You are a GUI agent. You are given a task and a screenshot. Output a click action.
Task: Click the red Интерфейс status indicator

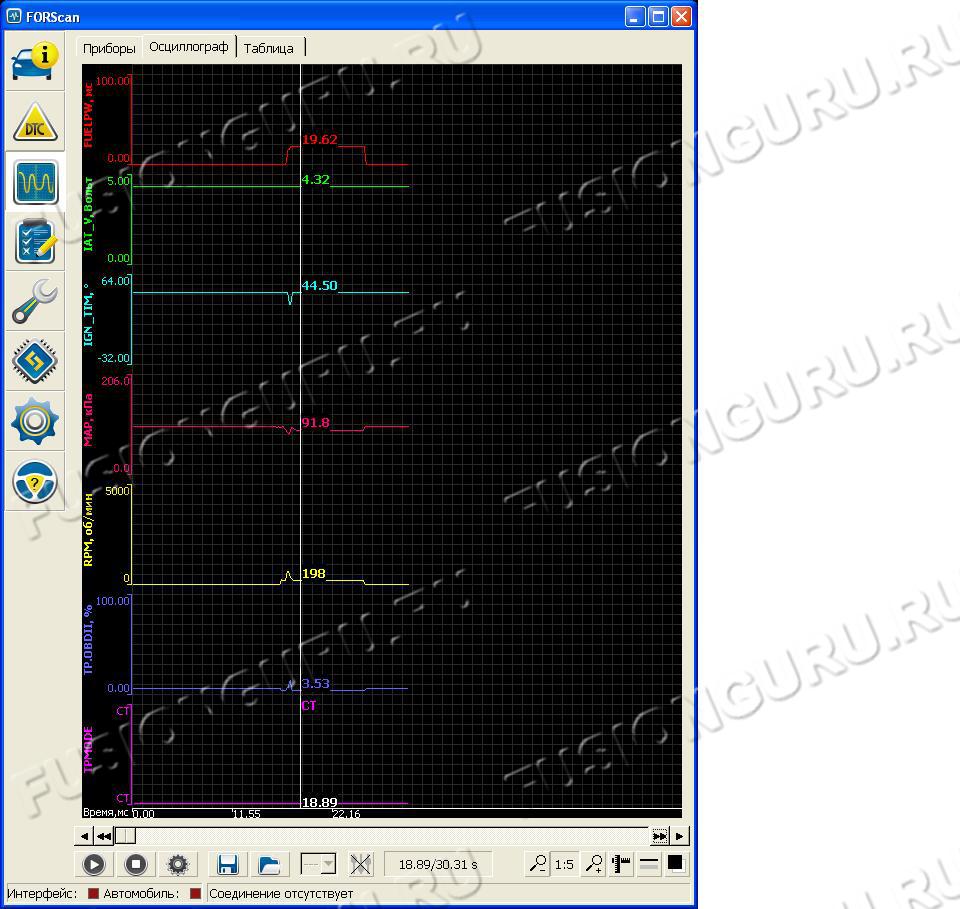(94, 894)
